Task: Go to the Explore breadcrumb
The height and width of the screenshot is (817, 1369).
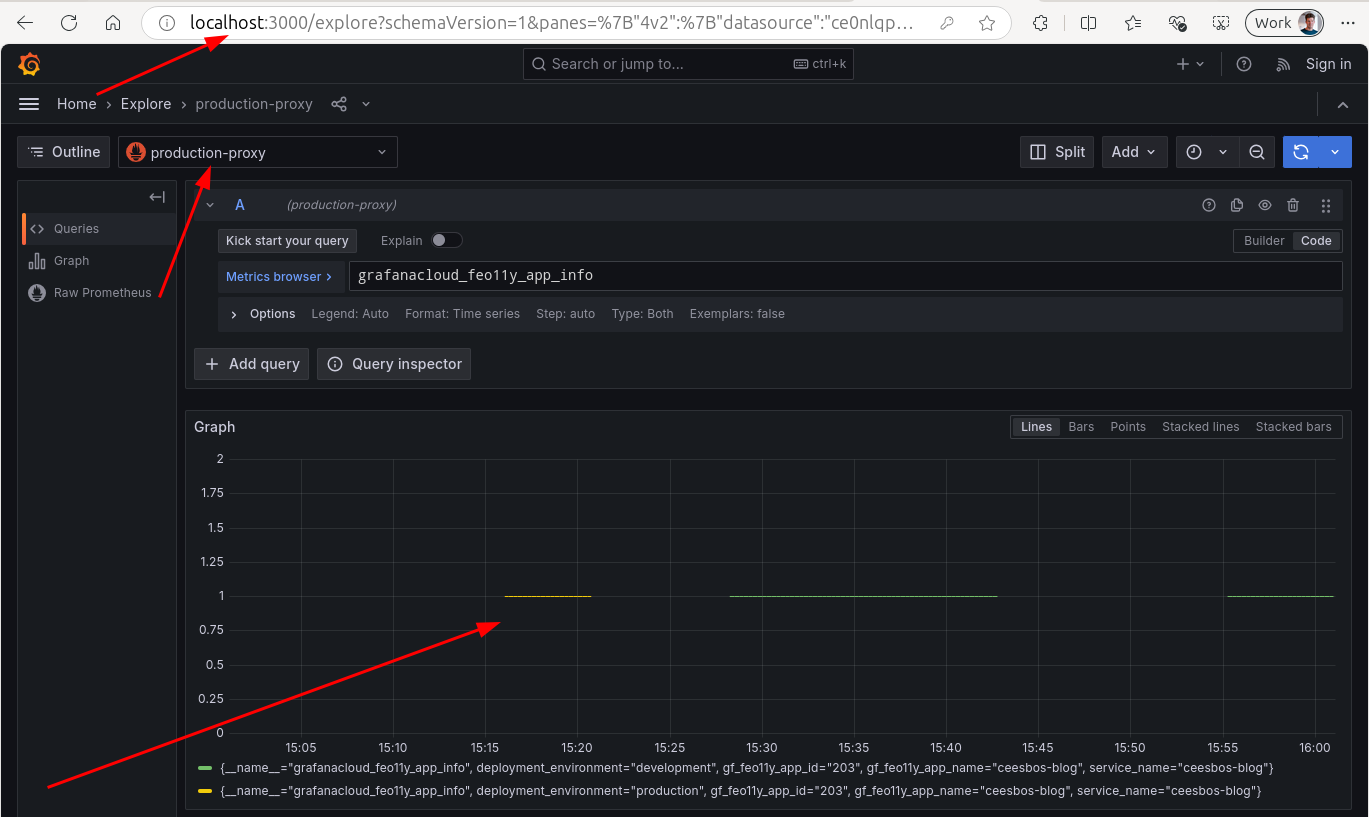Action: [146, 104]
